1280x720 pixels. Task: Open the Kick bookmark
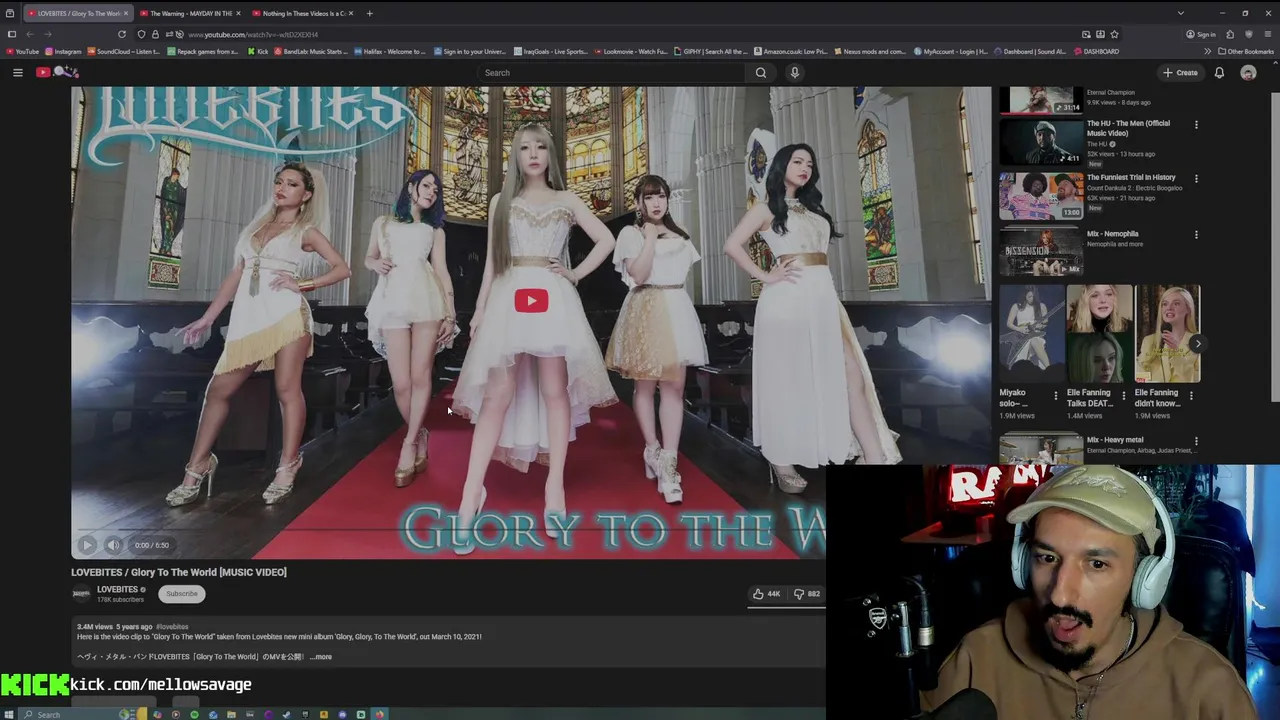[257, 51]
